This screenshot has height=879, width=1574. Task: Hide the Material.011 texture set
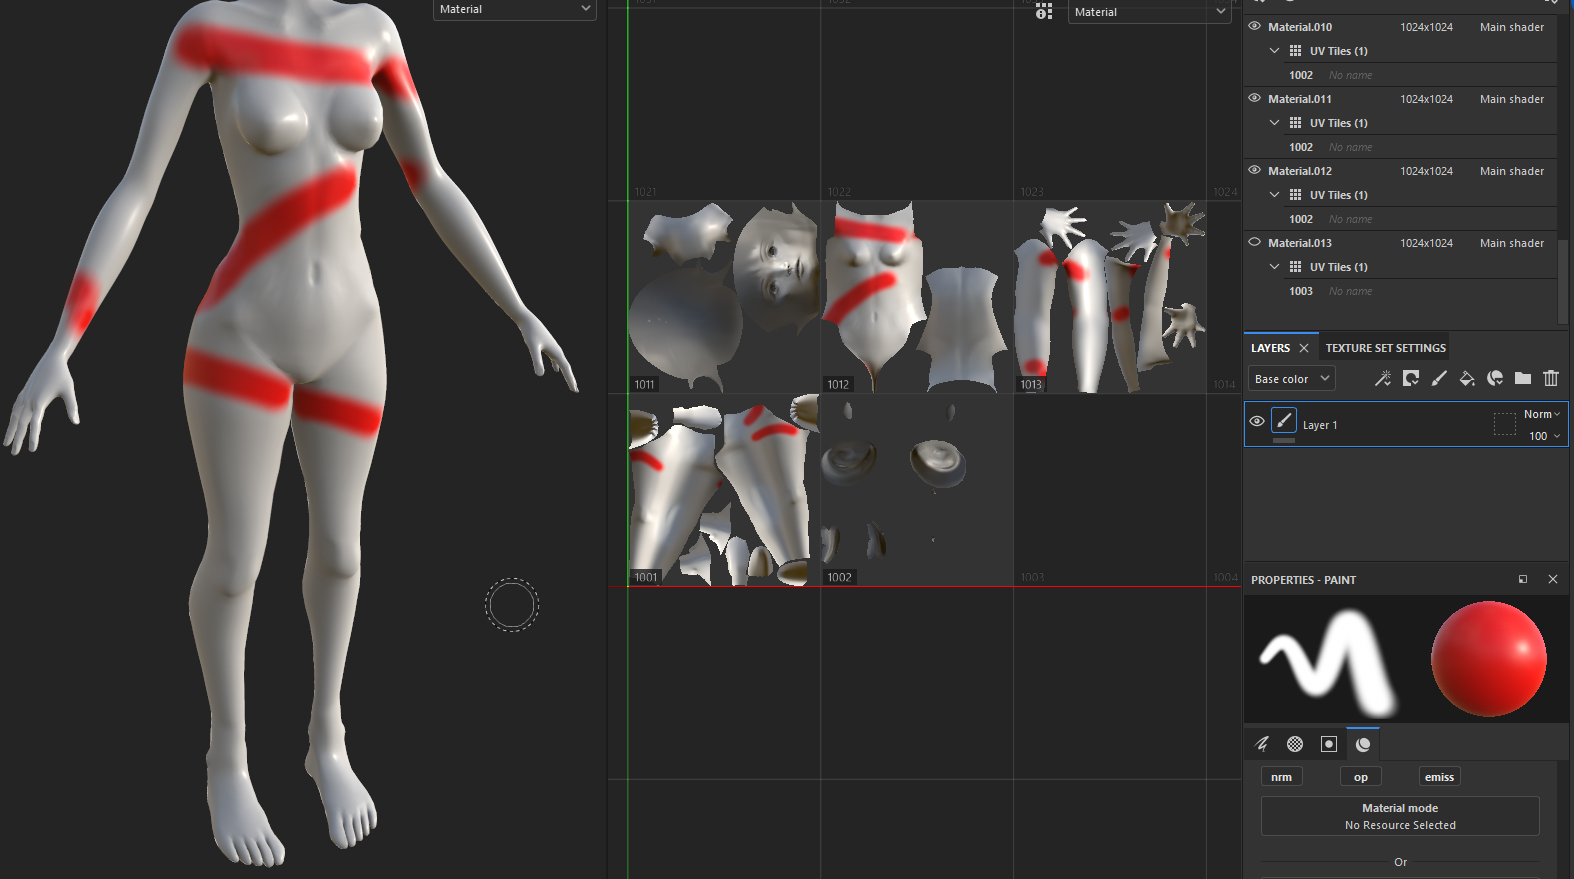click(1254, 99)
